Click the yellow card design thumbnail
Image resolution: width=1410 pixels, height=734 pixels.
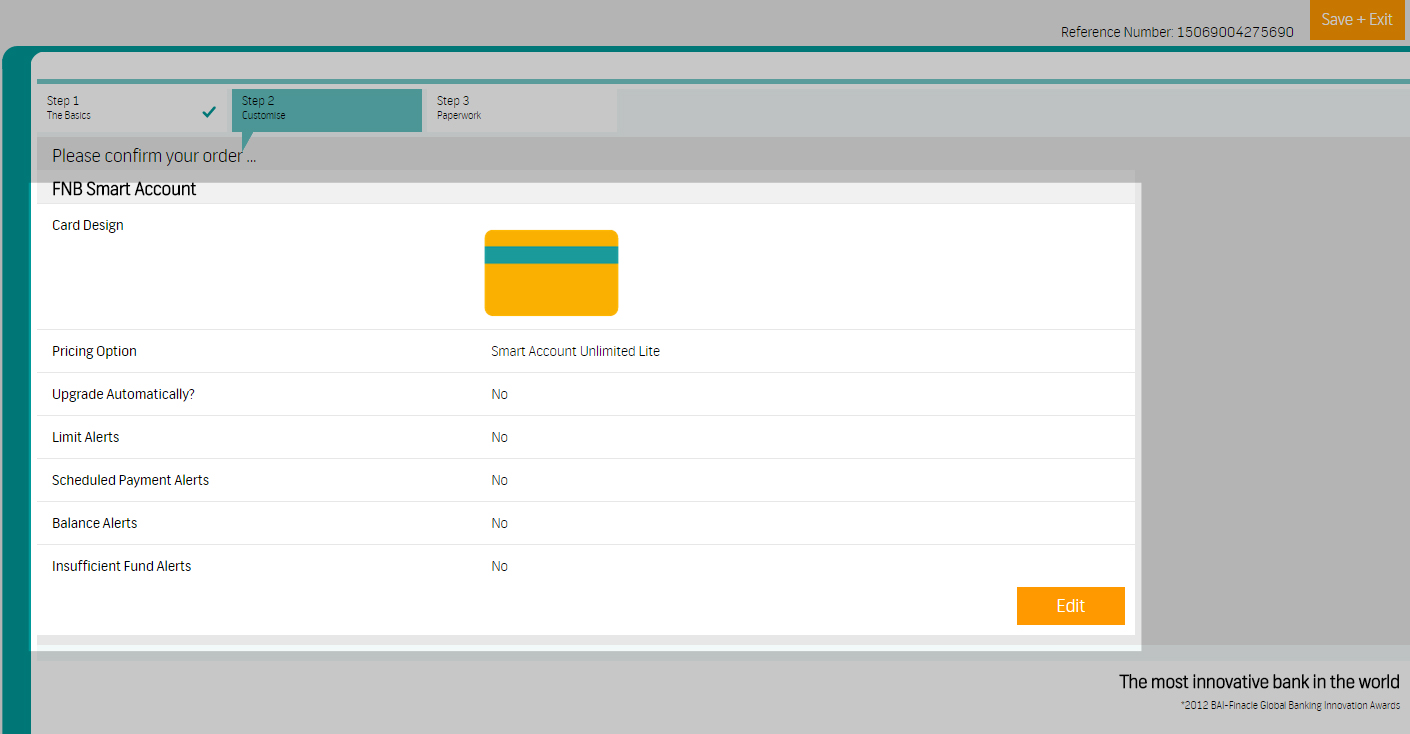[551, 273]
